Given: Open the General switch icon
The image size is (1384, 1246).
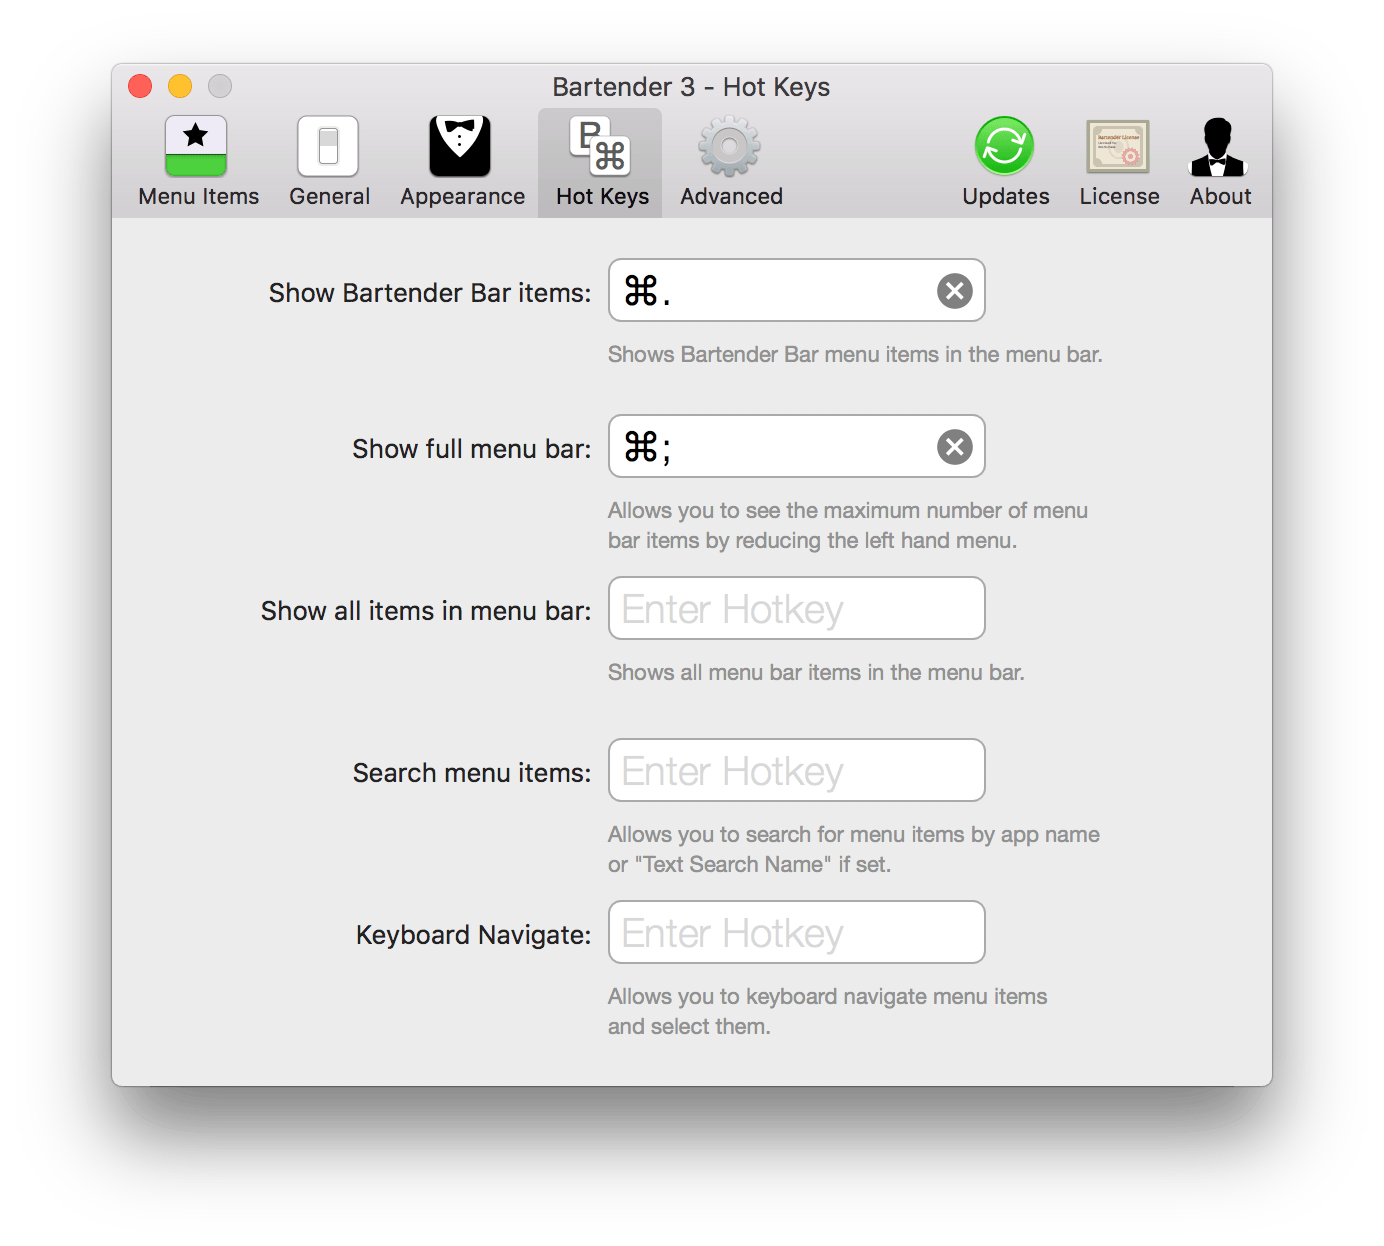Looking at the screenshot, I should click(x=328, y=146).
